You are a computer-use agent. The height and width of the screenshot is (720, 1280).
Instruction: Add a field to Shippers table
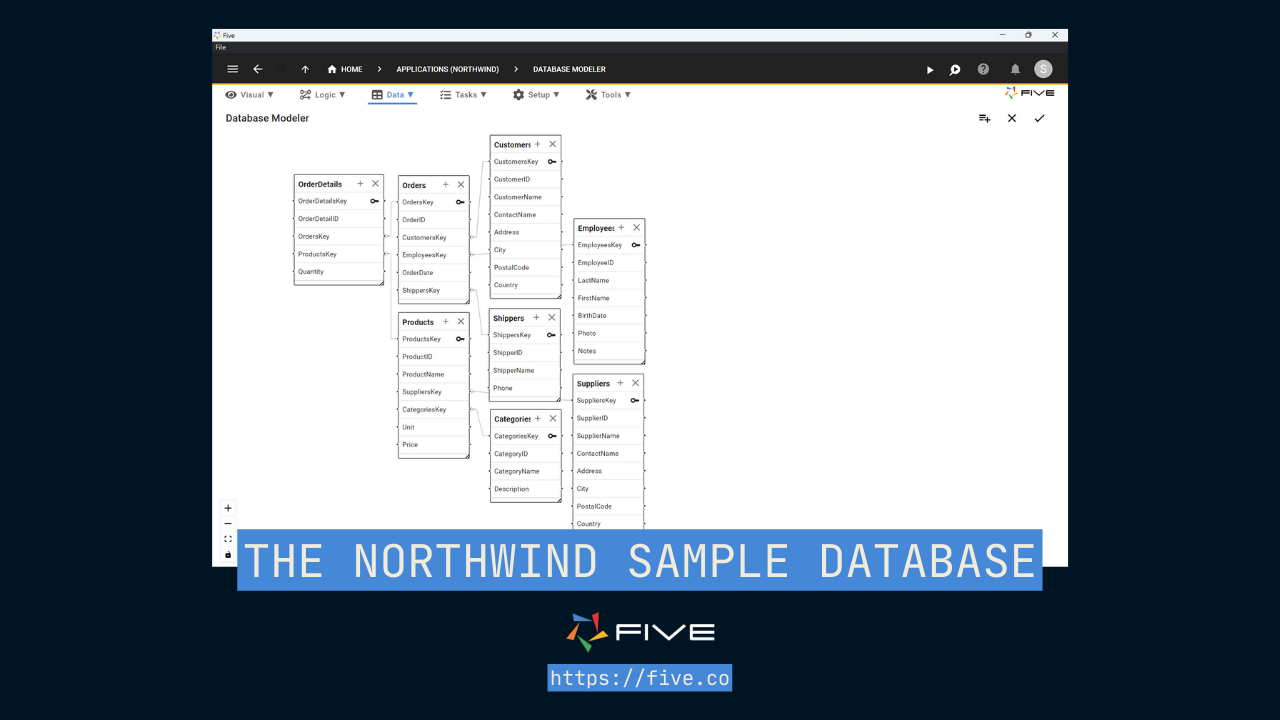[x=537, y=318]
